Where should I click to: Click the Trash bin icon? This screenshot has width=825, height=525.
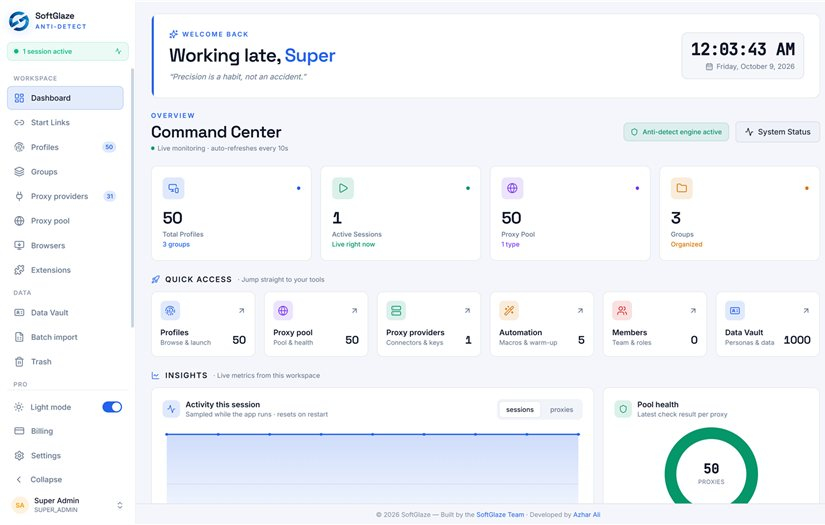pyautogui.click(x=19, y=361)
